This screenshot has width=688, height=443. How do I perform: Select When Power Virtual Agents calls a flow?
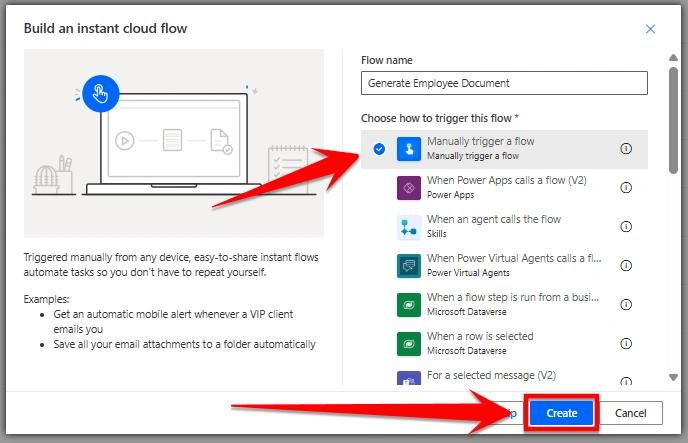[x=504, y=266]
